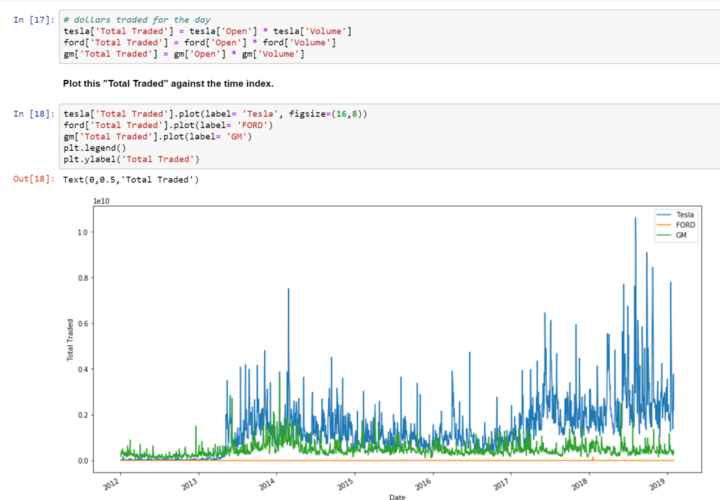This screenshot has width=720, height=500.
Task: Click the vertical 'Total Traded' y-axis title
Action: [70, 340]
